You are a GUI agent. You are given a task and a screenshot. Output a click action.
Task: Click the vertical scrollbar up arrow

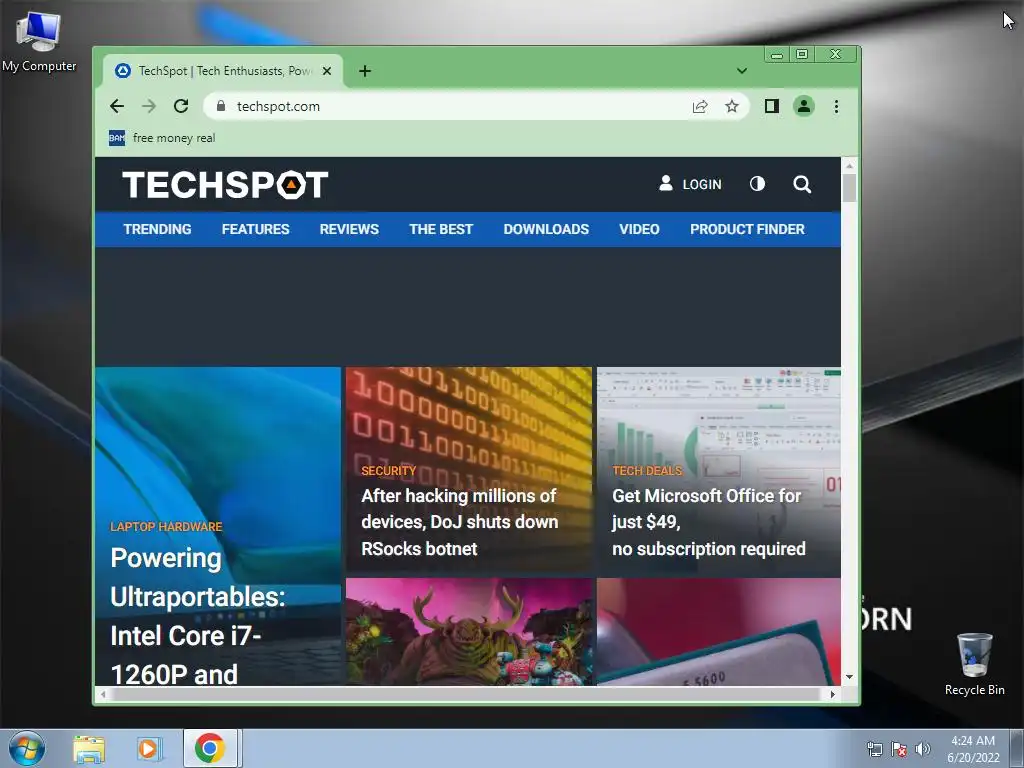[x=849, y=165]
